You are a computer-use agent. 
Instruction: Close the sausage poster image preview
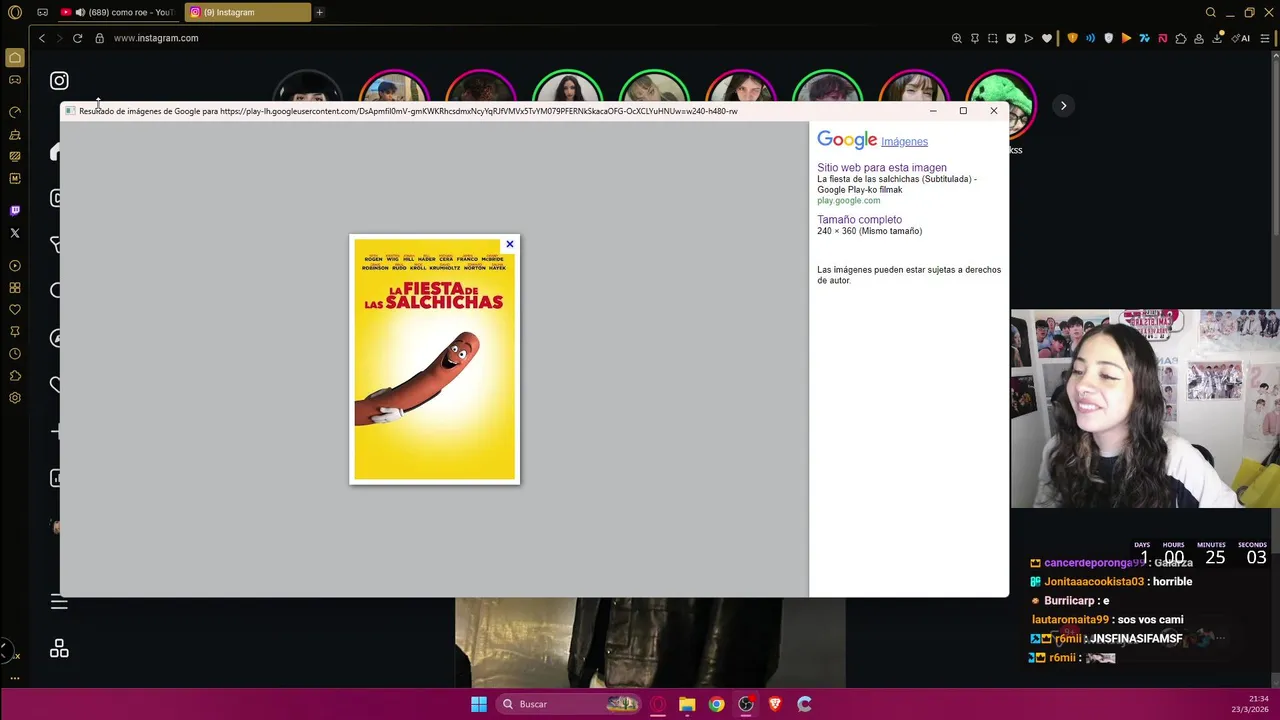point(509,244)
